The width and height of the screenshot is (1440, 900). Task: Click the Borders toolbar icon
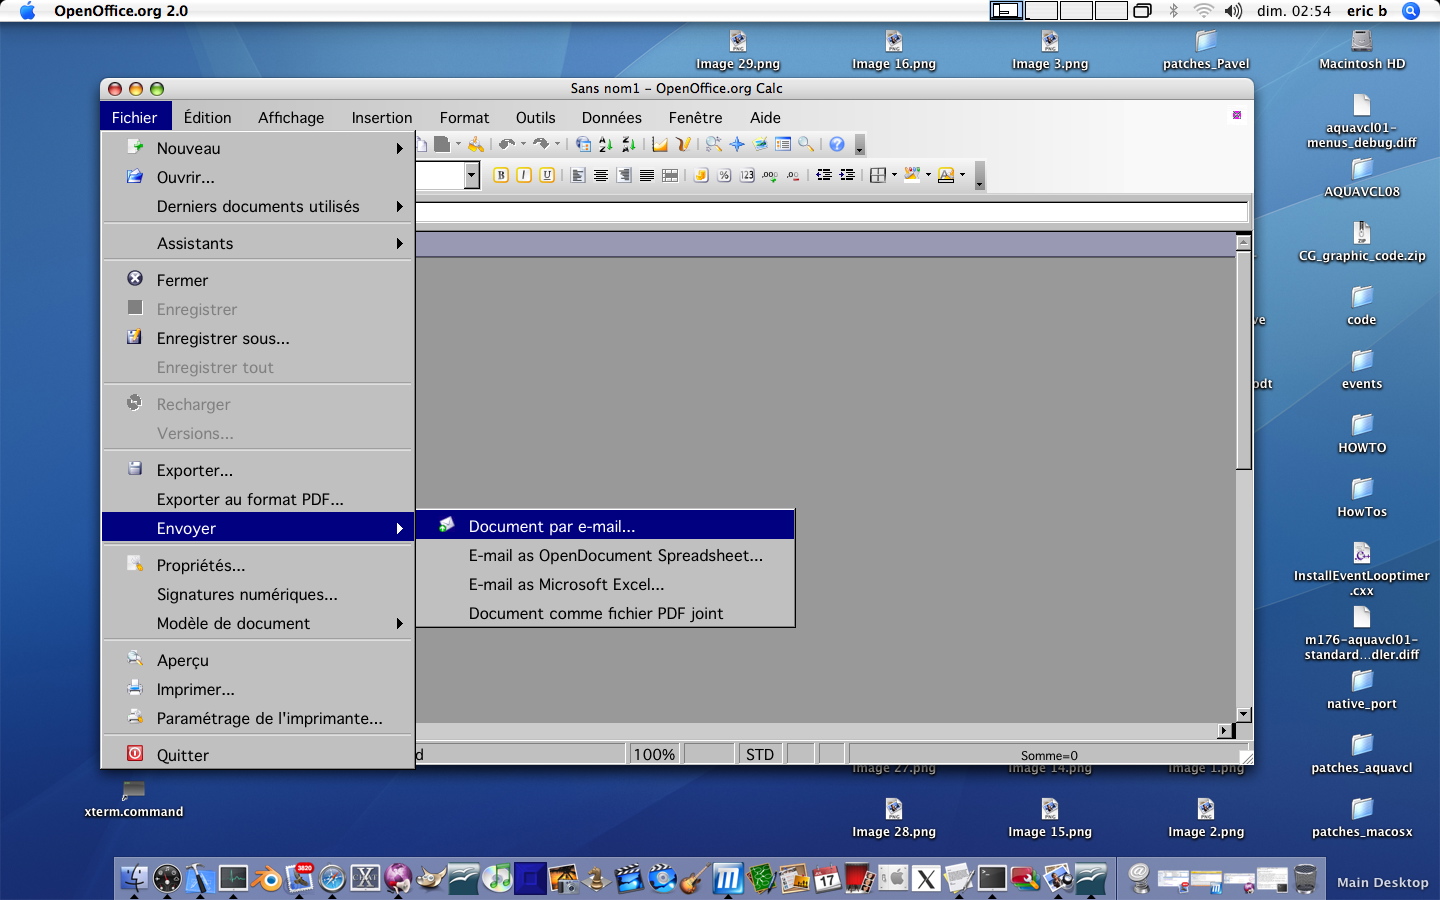coord(878,175)
